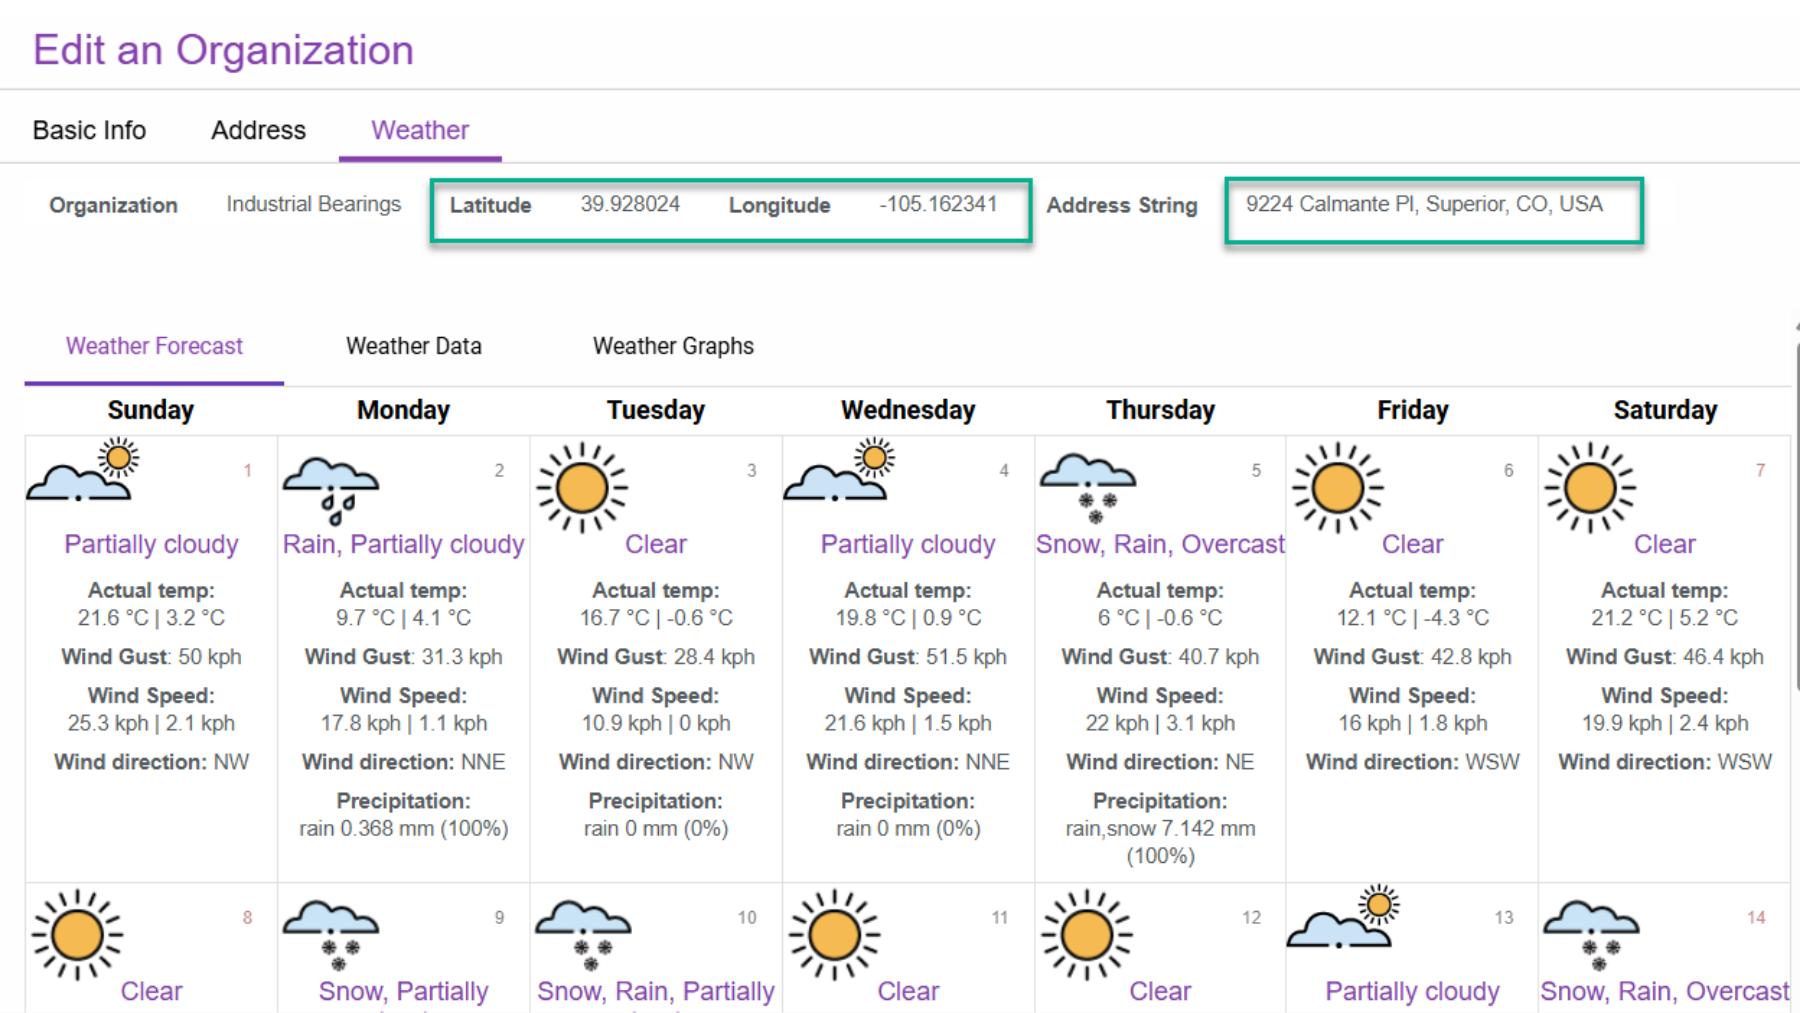This screenshot has height=1013, width=1800.
Task: Select the Monday column header
Action: pos(403,410)
